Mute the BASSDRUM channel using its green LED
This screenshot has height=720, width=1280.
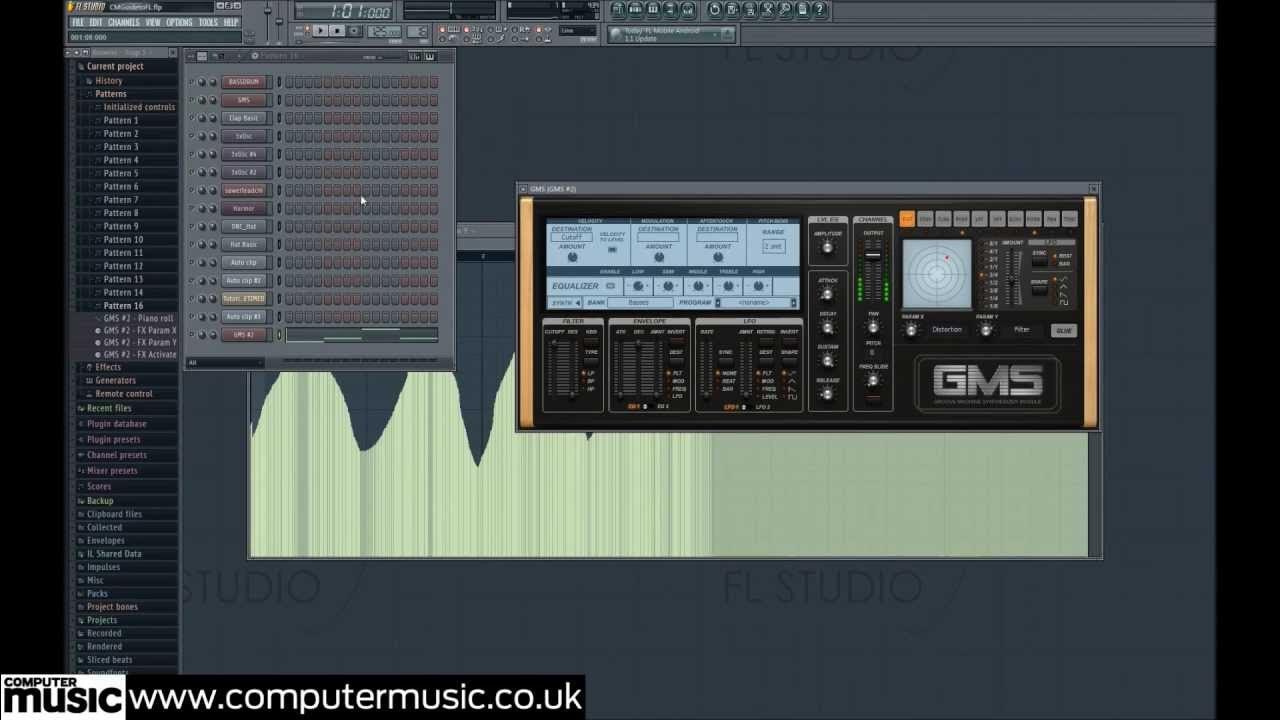191,82
